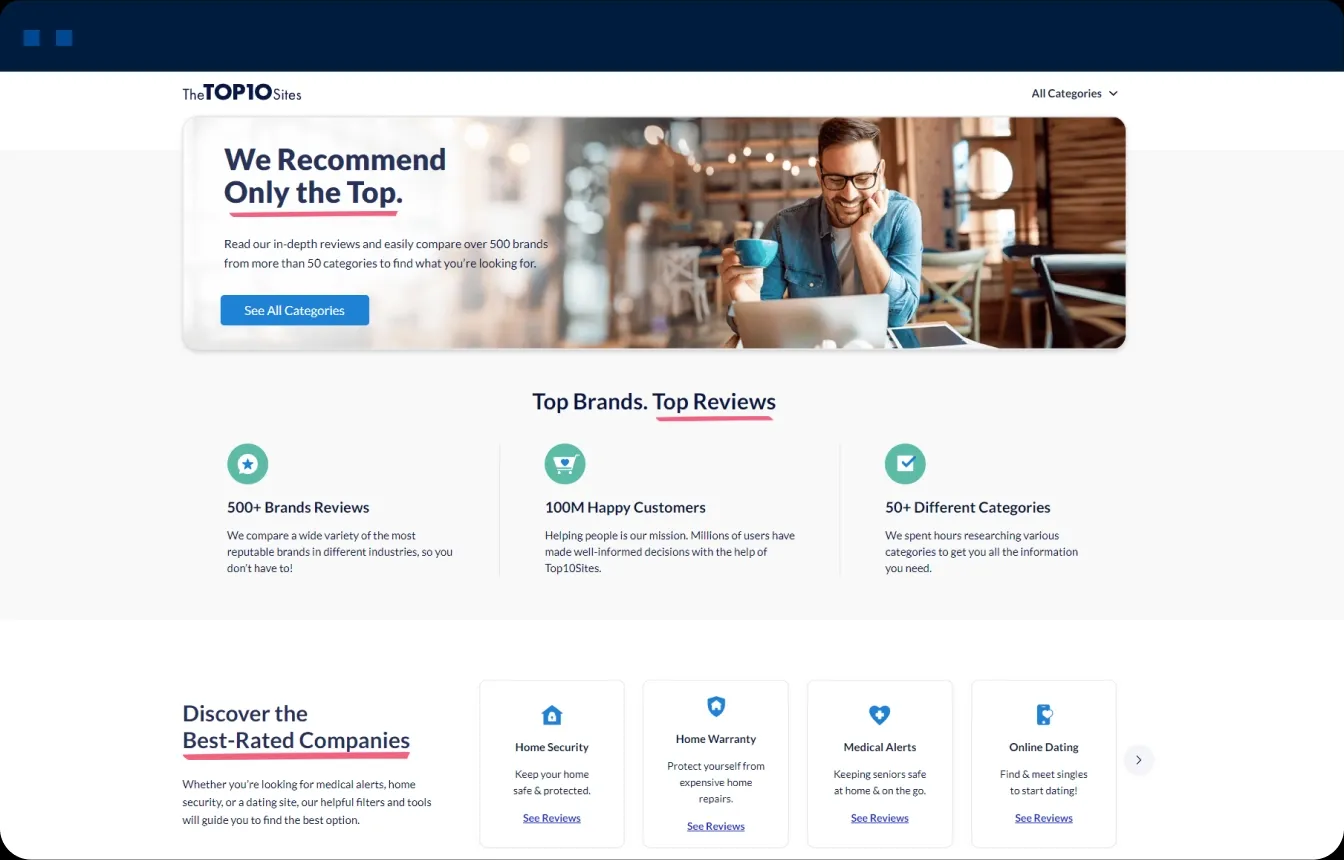Open See Reviews under Home Warranty
The width and height of the screenshot is (1344, 860).
[716, 826]
